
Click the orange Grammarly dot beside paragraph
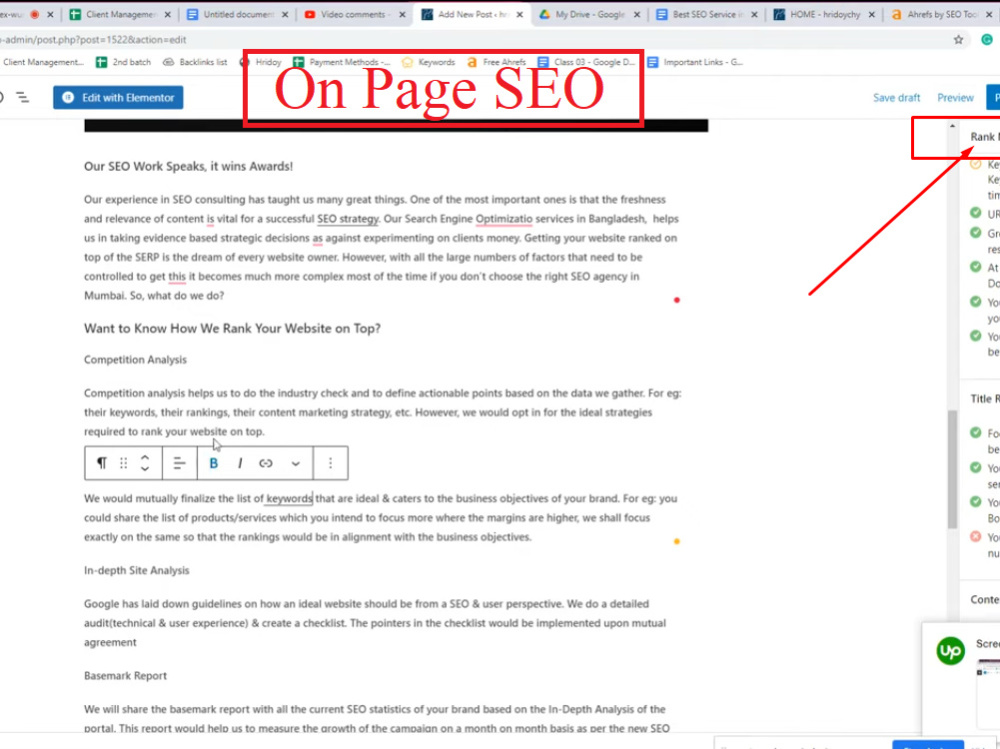pyautogui.click(x=677, y=542)
